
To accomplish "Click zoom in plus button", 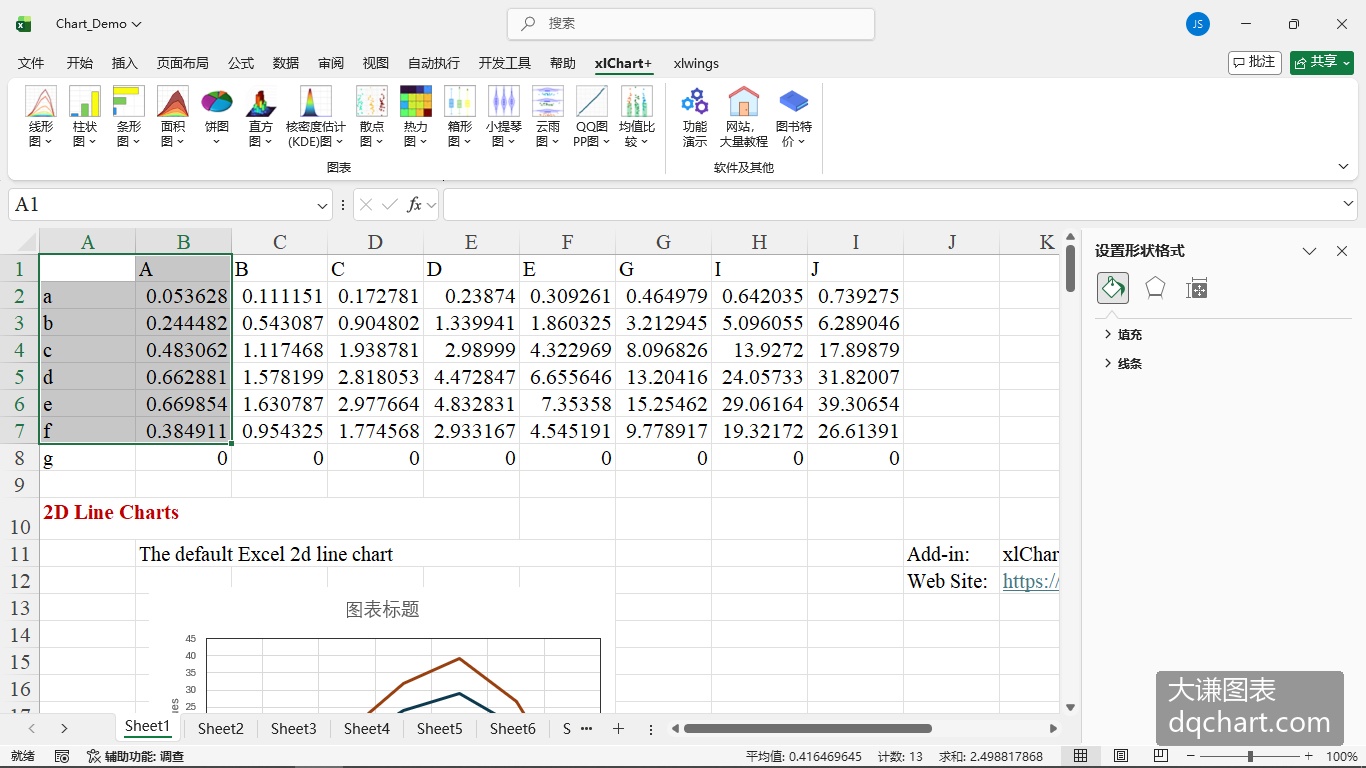I will pyautogui.click(x=1308, y=756).
